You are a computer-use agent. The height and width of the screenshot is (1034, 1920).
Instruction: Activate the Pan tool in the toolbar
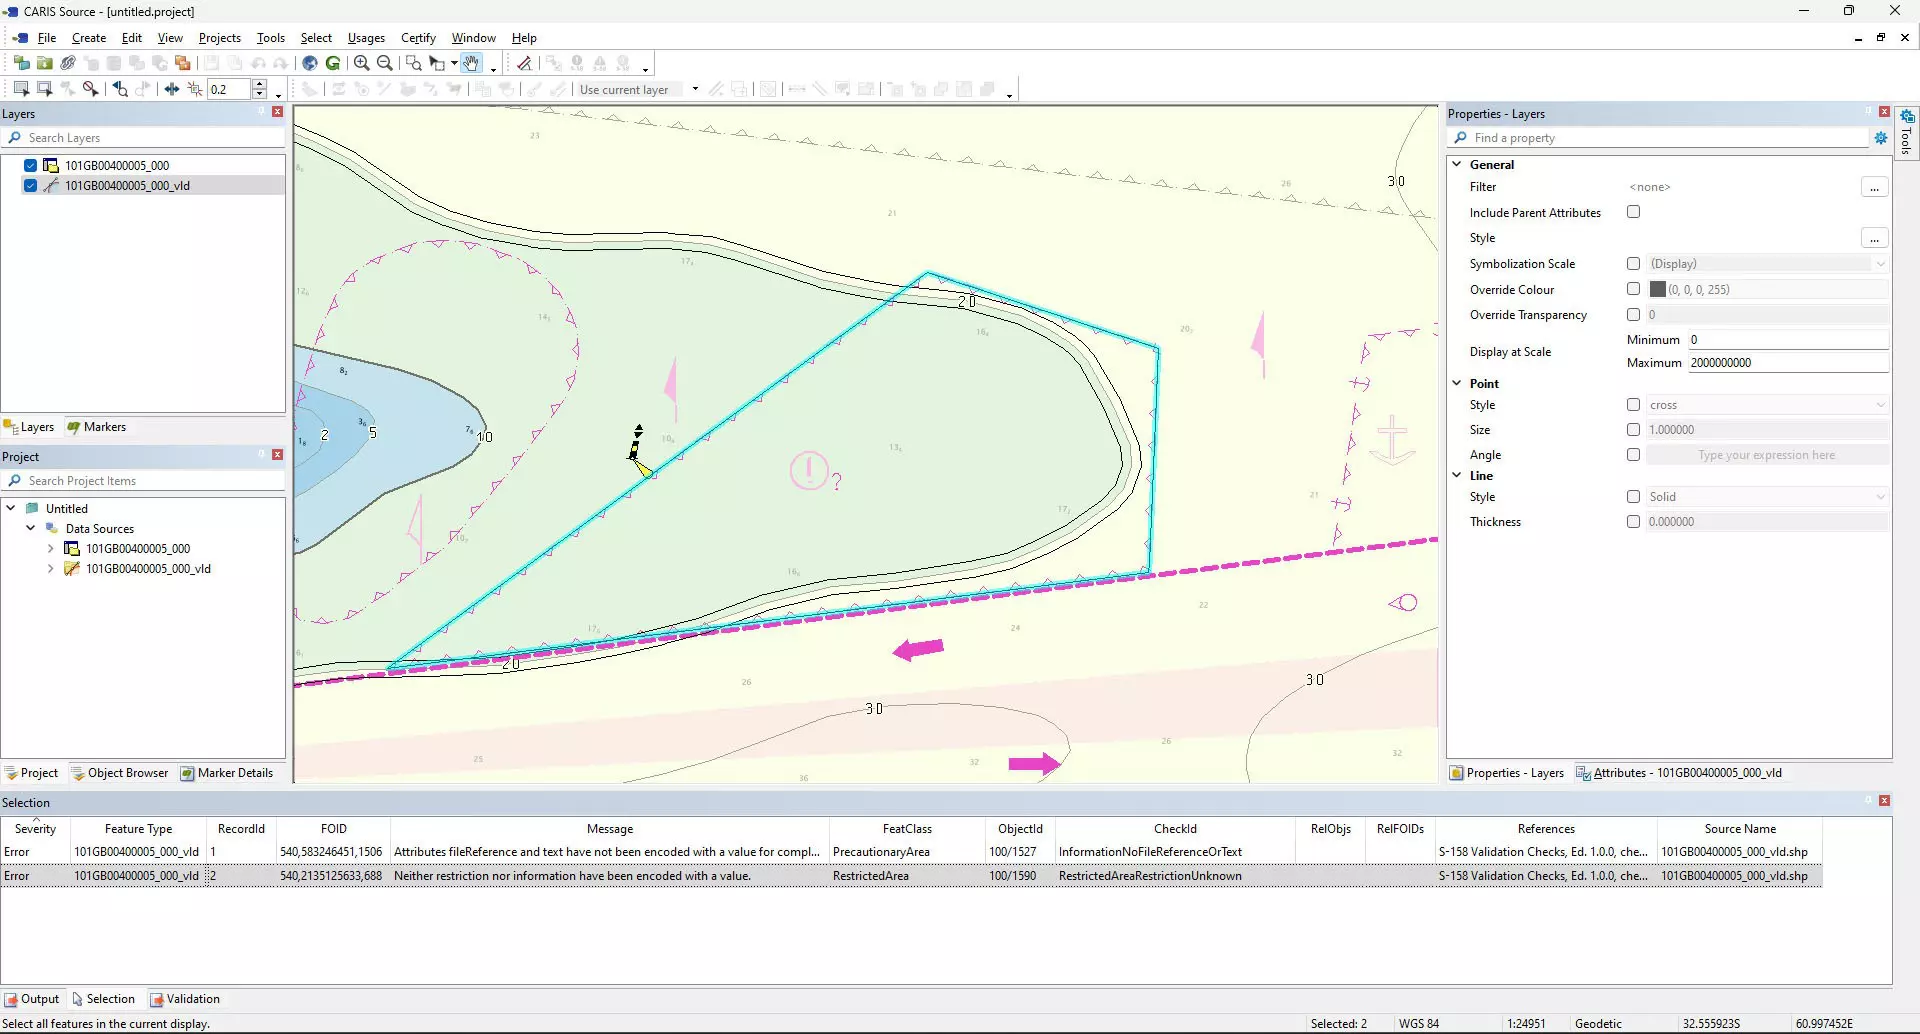[x=471, y=63]
